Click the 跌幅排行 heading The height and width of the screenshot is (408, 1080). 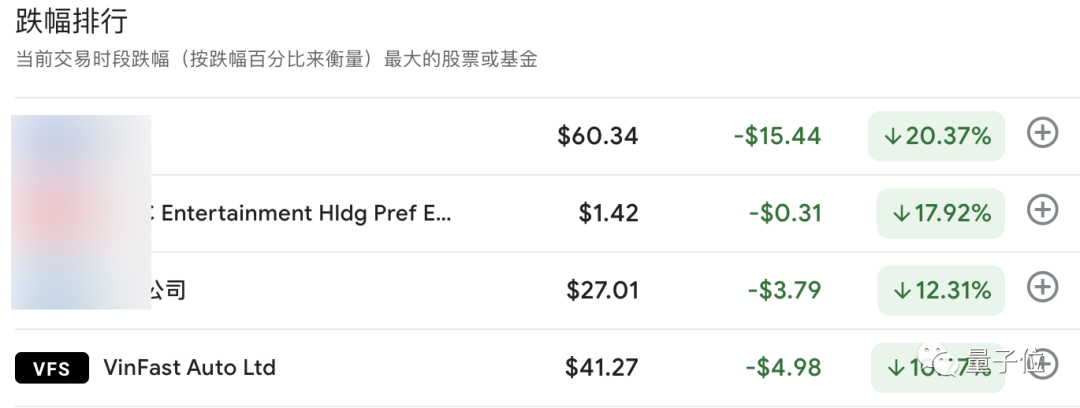[72, 22]
